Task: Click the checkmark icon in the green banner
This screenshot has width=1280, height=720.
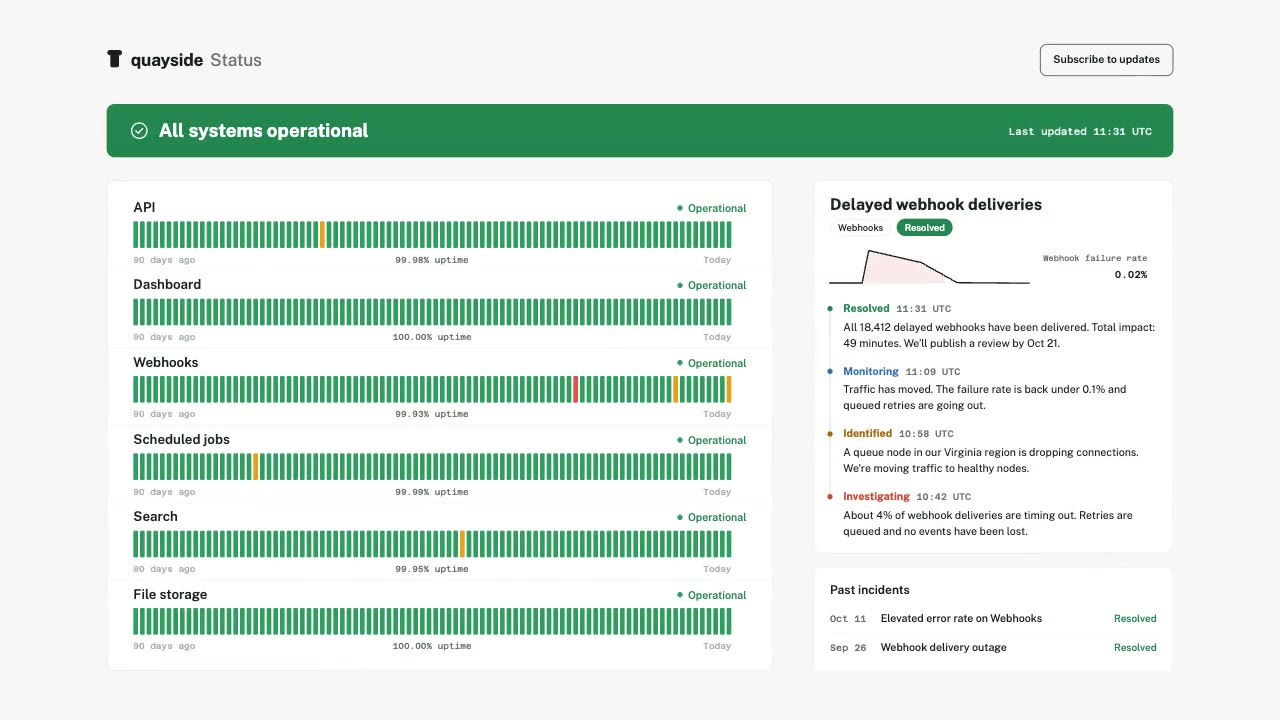Action: coord(139,131)
